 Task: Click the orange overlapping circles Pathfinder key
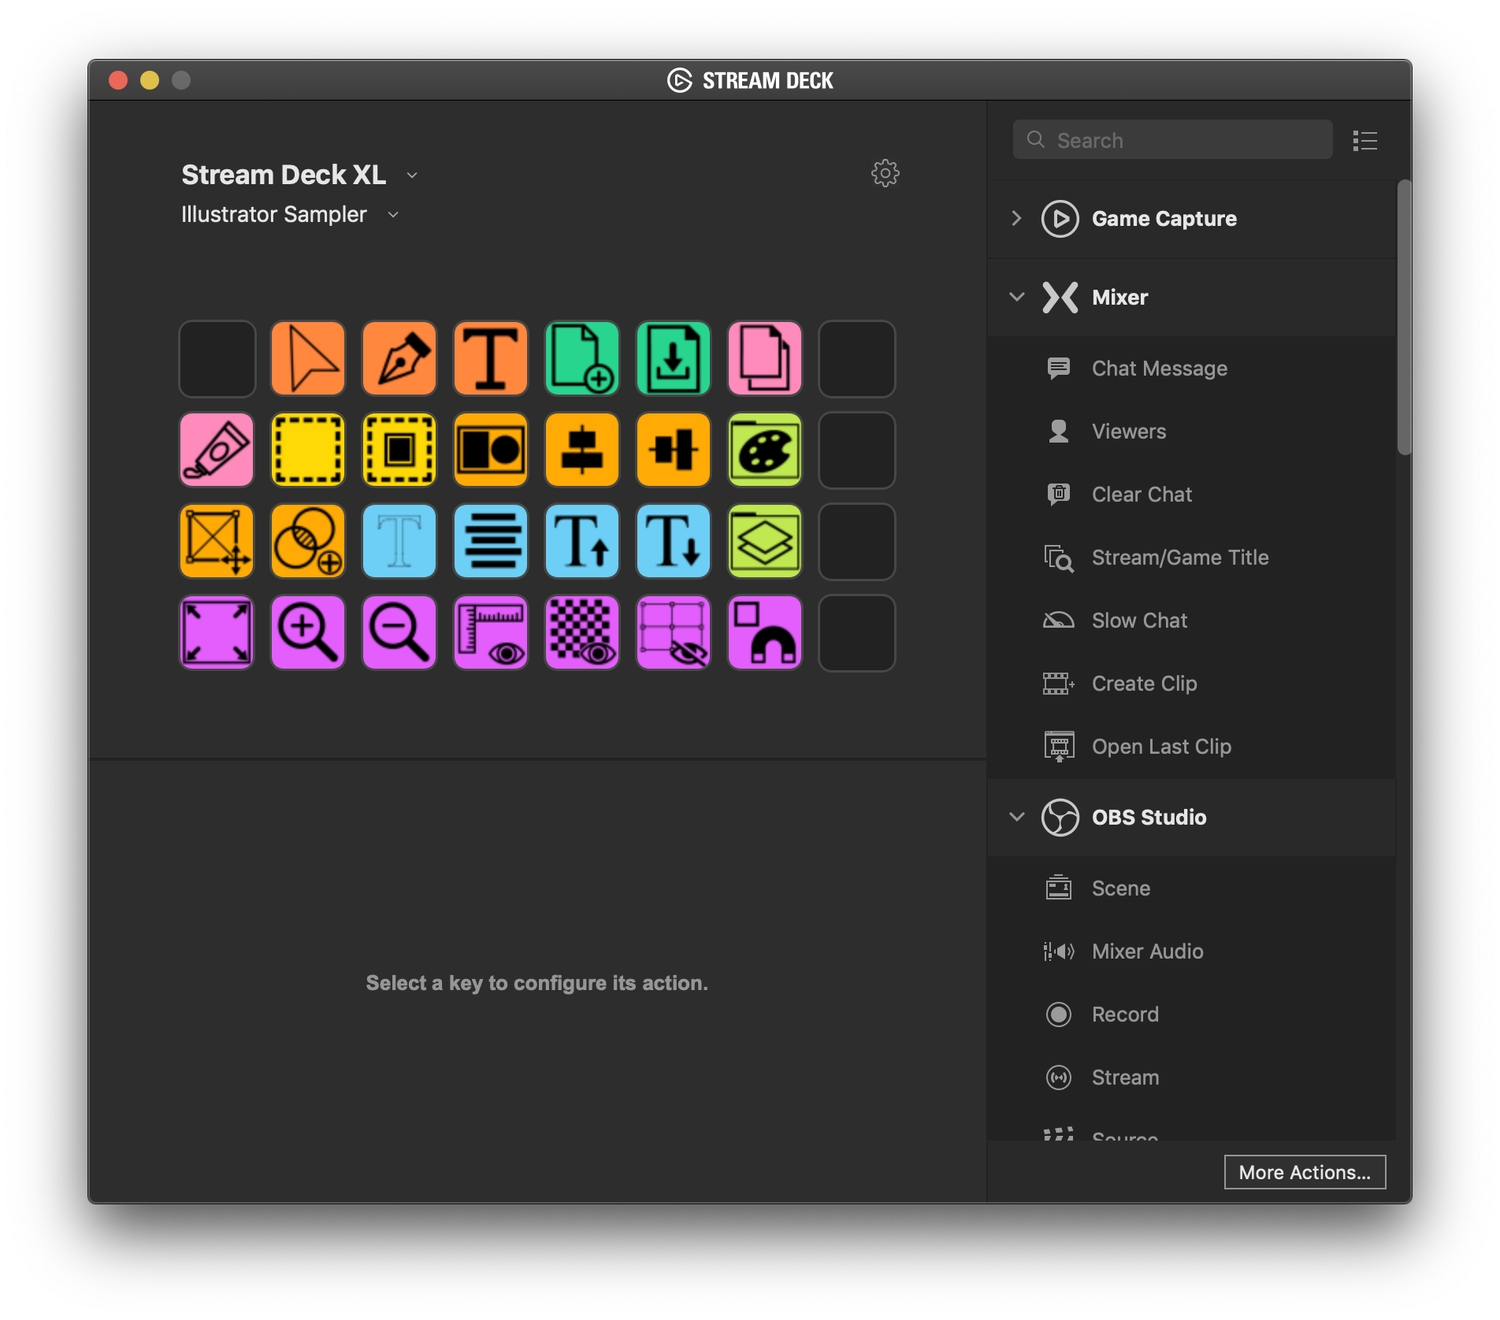pyautogui.click(x=308, y=541)
